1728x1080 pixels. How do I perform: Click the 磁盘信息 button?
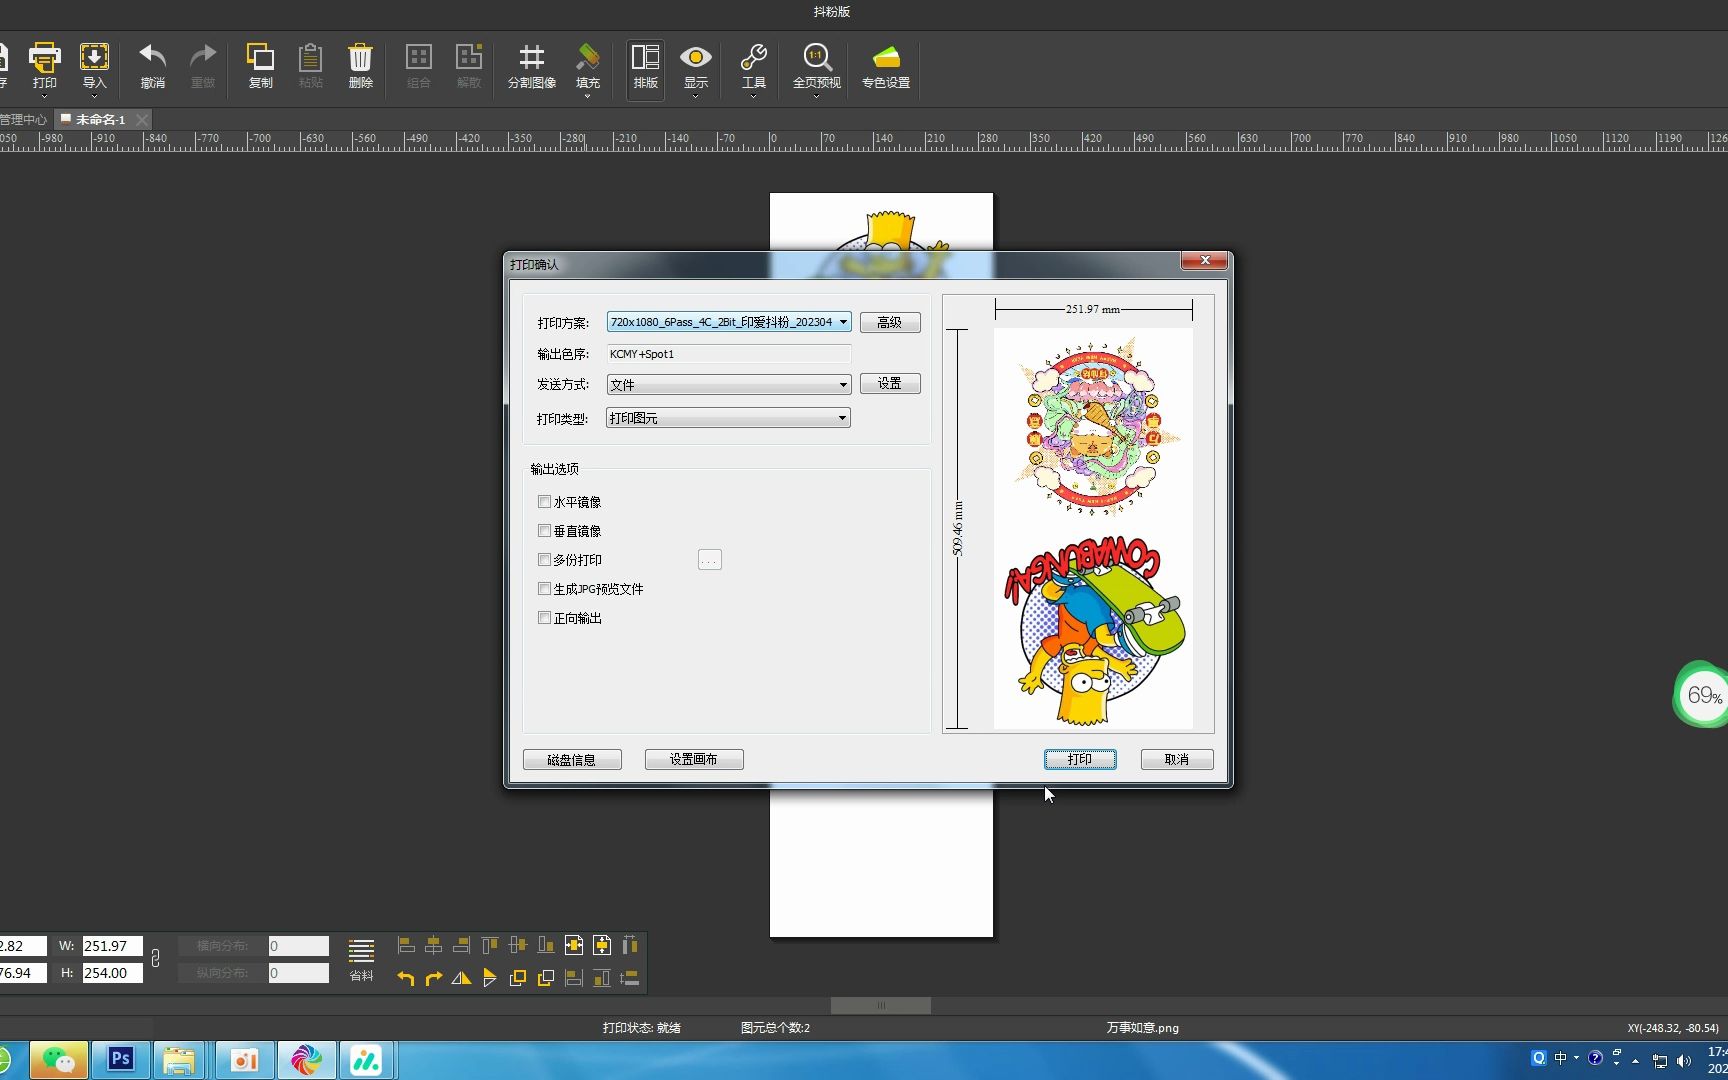tap(572, 759)
